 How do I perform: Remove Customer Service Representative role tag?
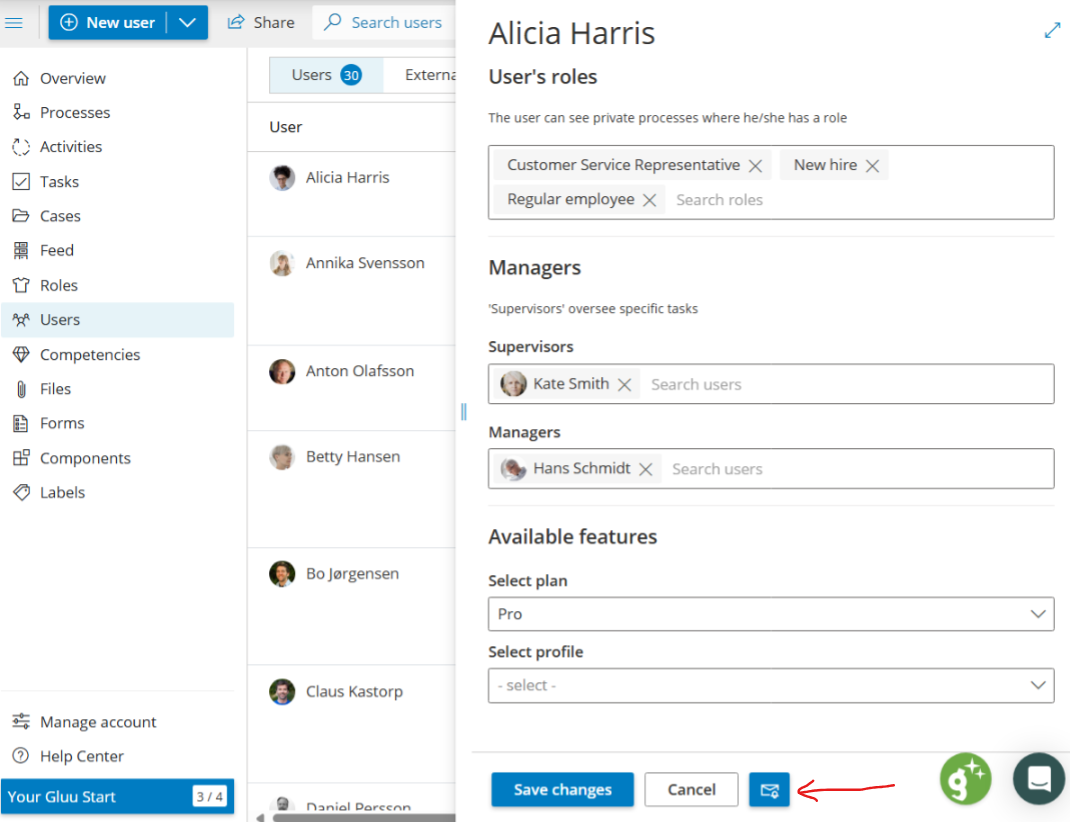pyautogui.click(x=755, y=166)
